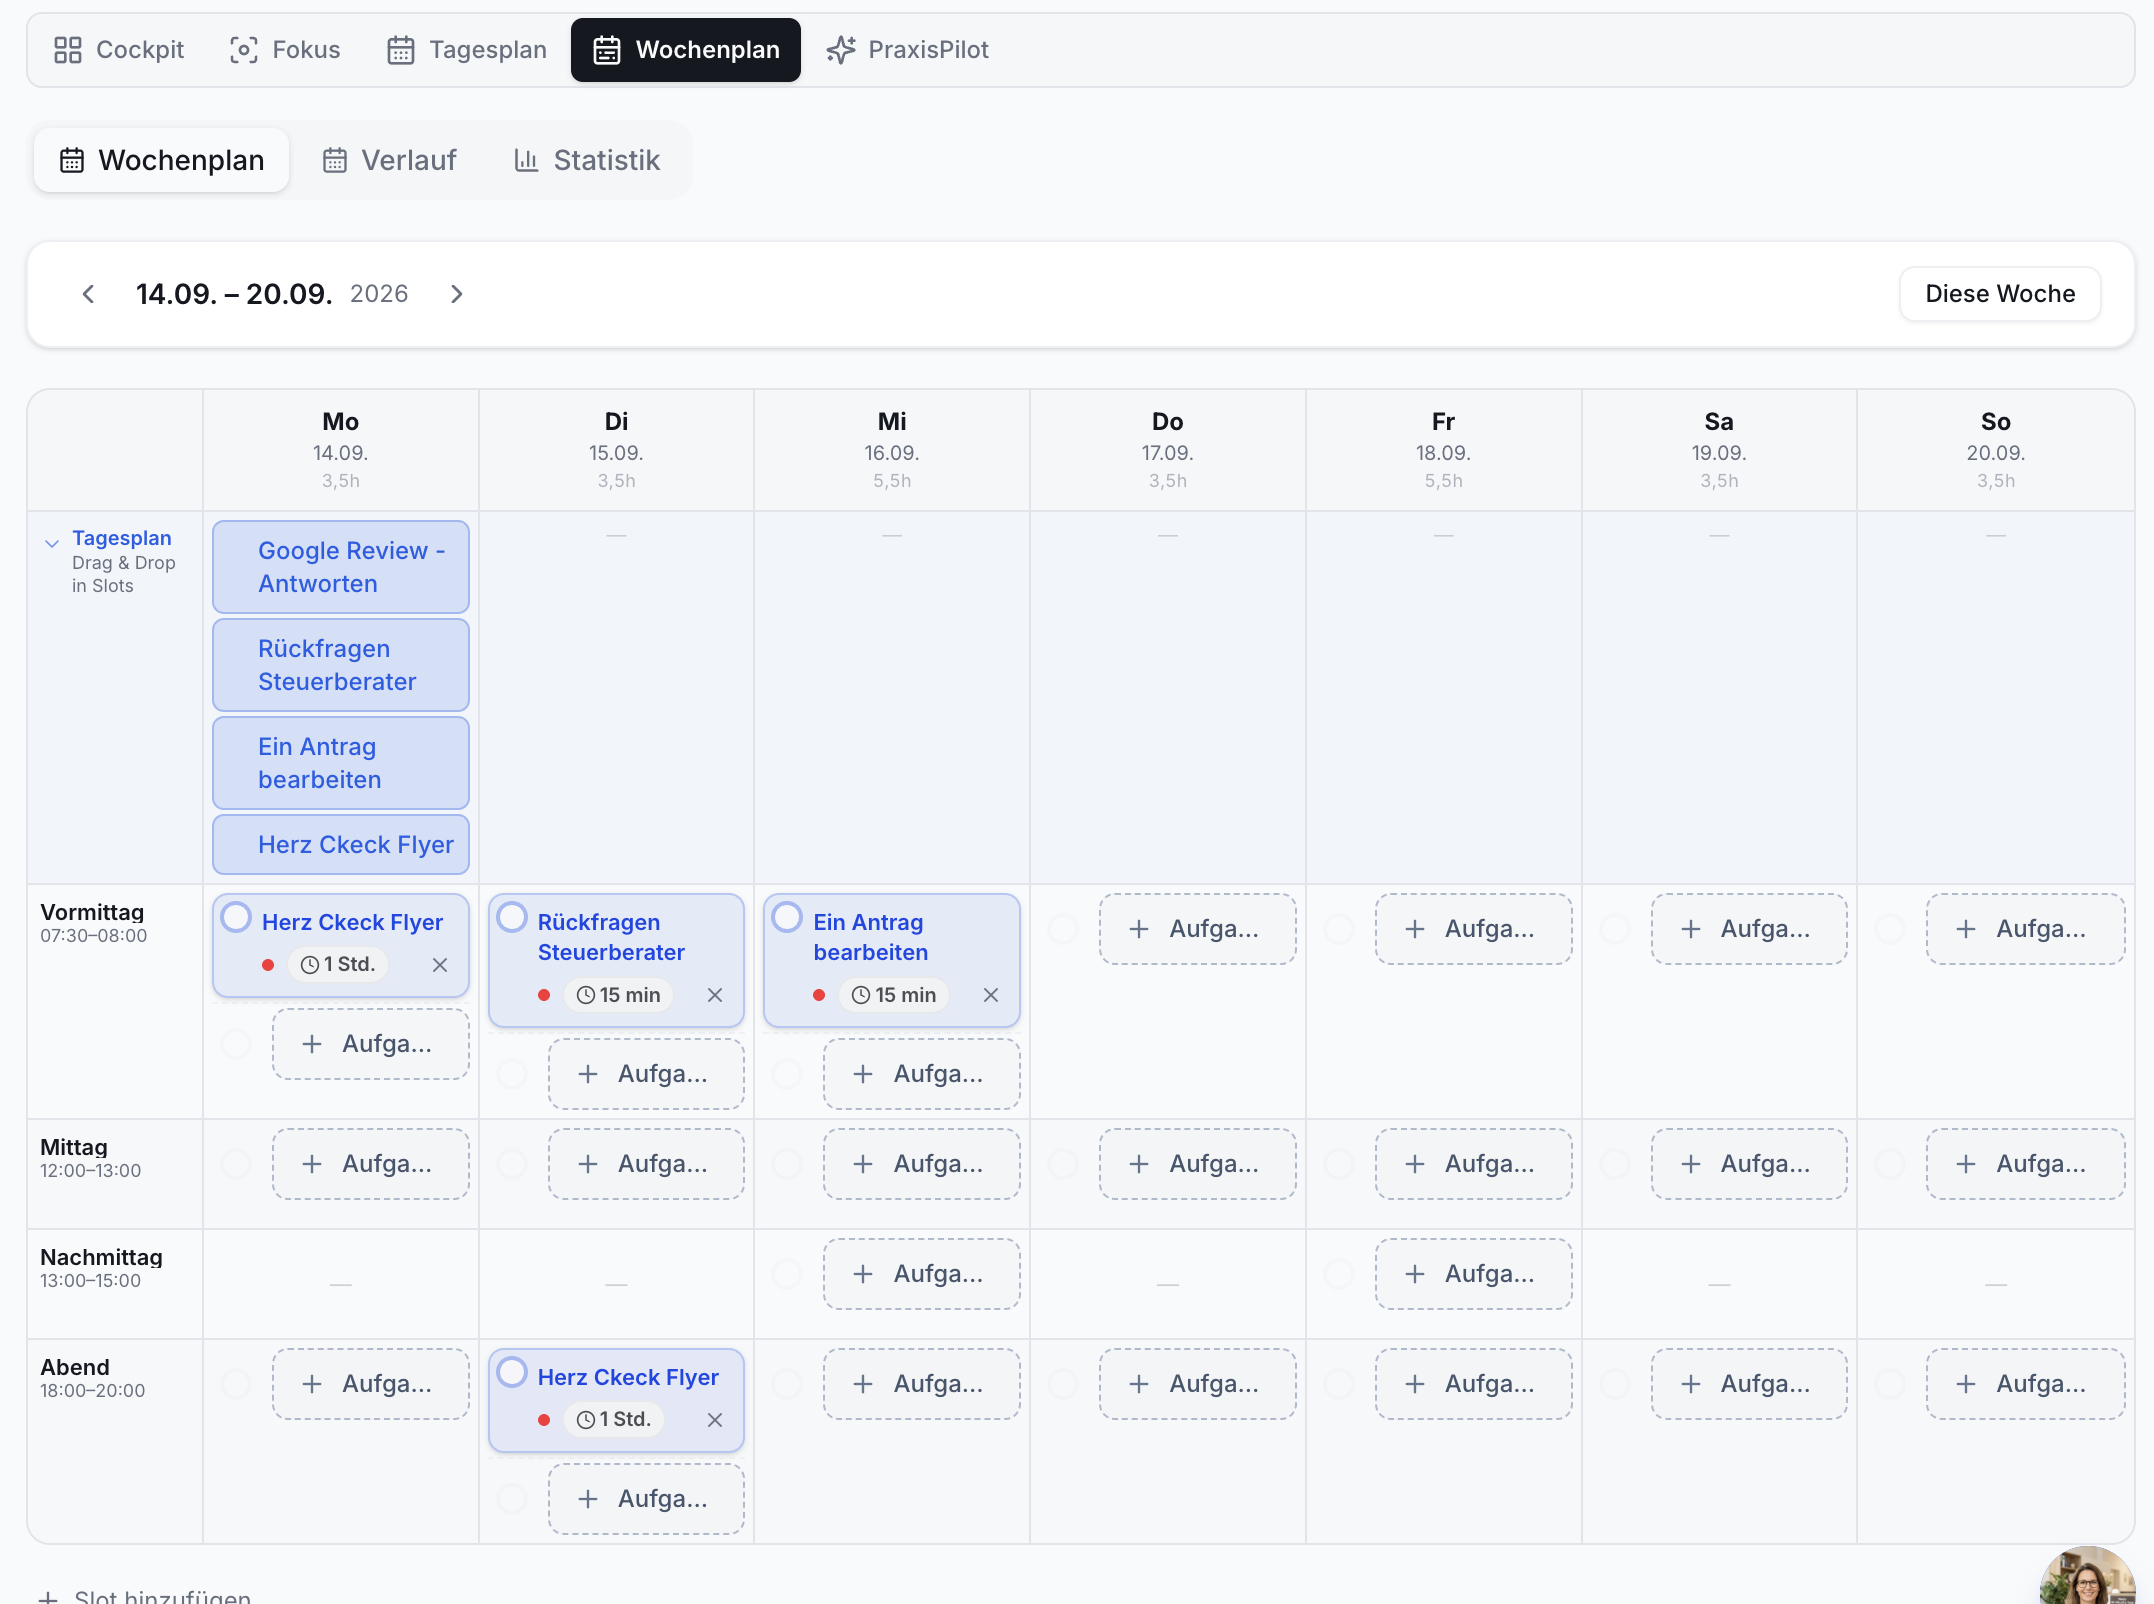
Task: Switch to the Verlauf tab
Action: 389,160
